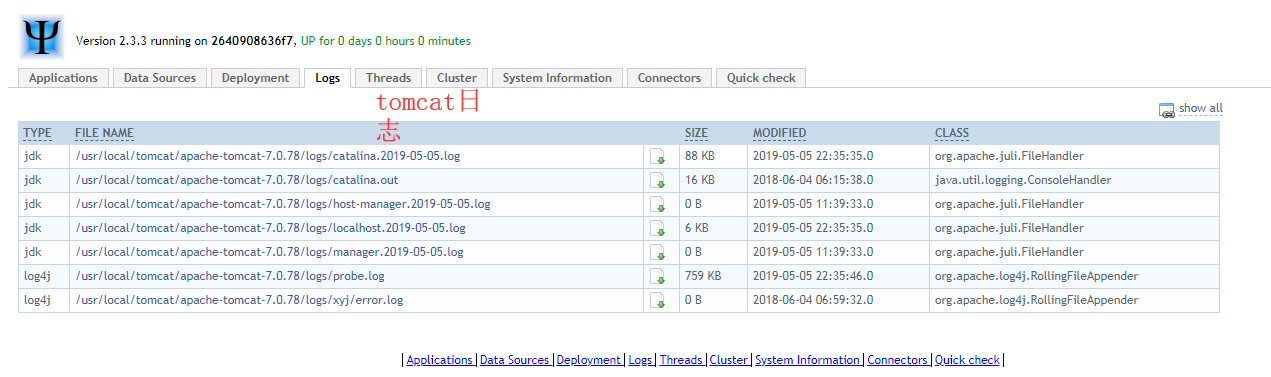This screenshot has height=377, width=1271.
Task: Open probe.log file link
Action: 230,276
